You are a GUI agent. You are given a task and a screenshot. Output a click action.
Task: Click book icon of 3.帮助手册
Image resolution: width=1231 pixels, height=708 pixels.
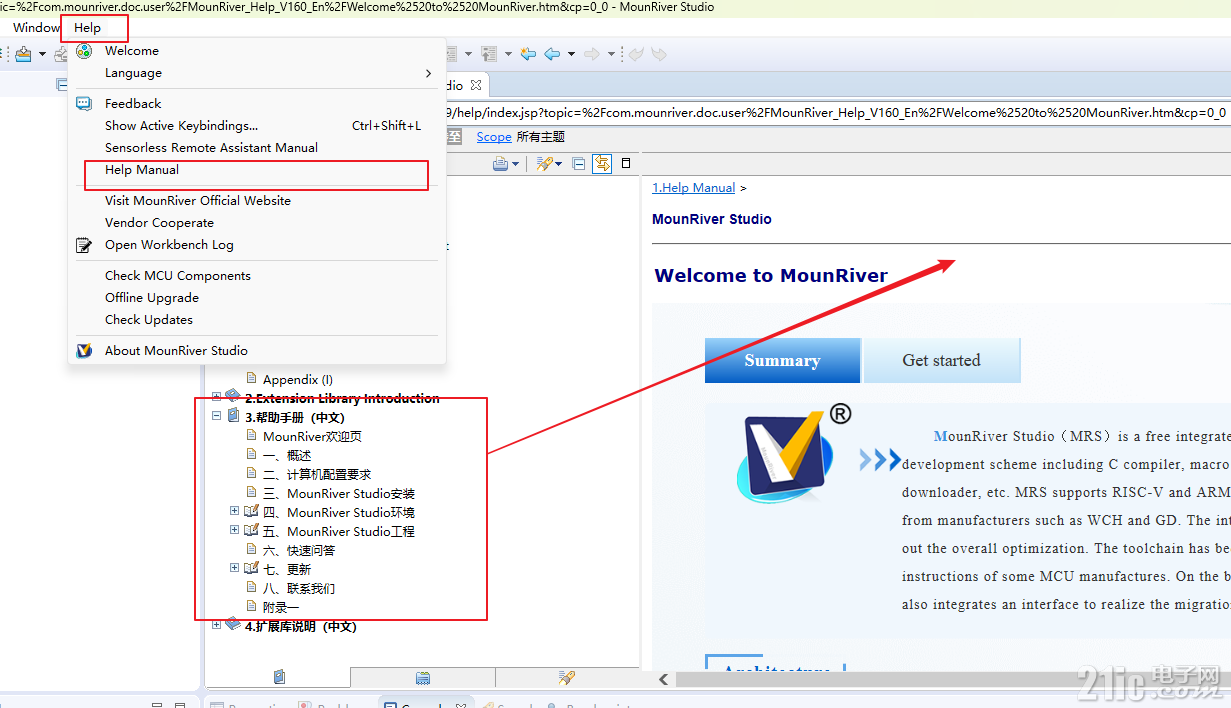[x=233, y=416]
